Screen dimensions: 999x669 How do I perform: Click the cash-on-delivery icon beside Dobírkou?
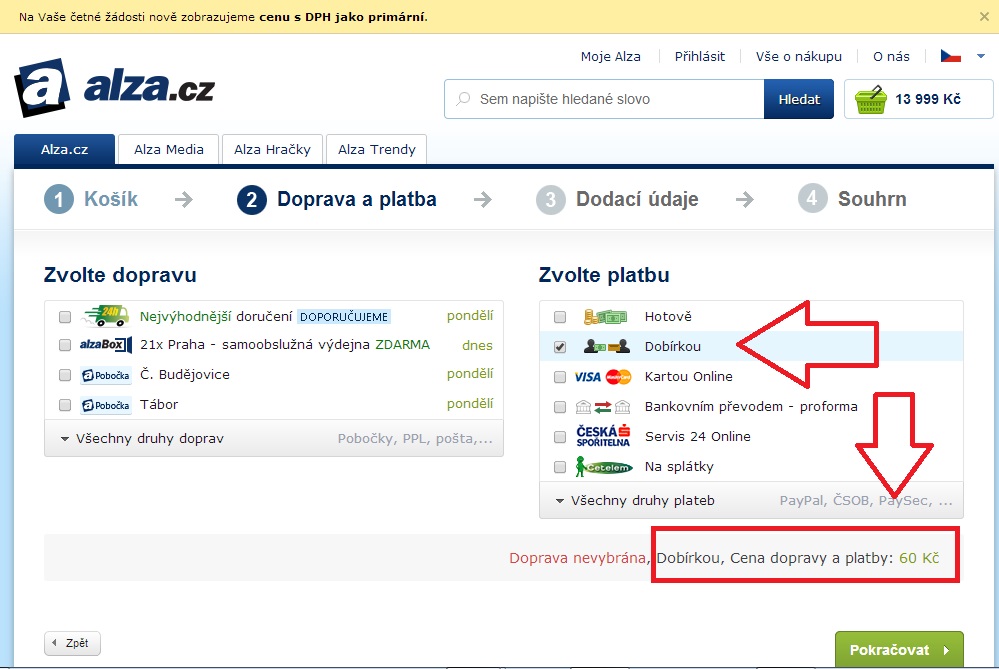607,346
